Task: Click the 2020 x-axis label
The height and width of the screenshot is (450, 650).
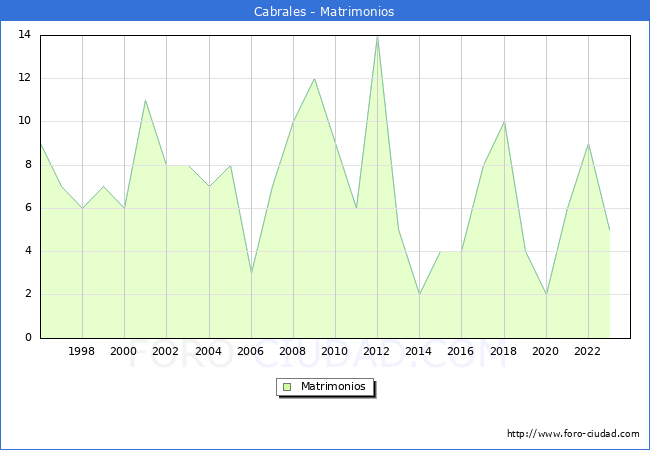Action: 545,351
